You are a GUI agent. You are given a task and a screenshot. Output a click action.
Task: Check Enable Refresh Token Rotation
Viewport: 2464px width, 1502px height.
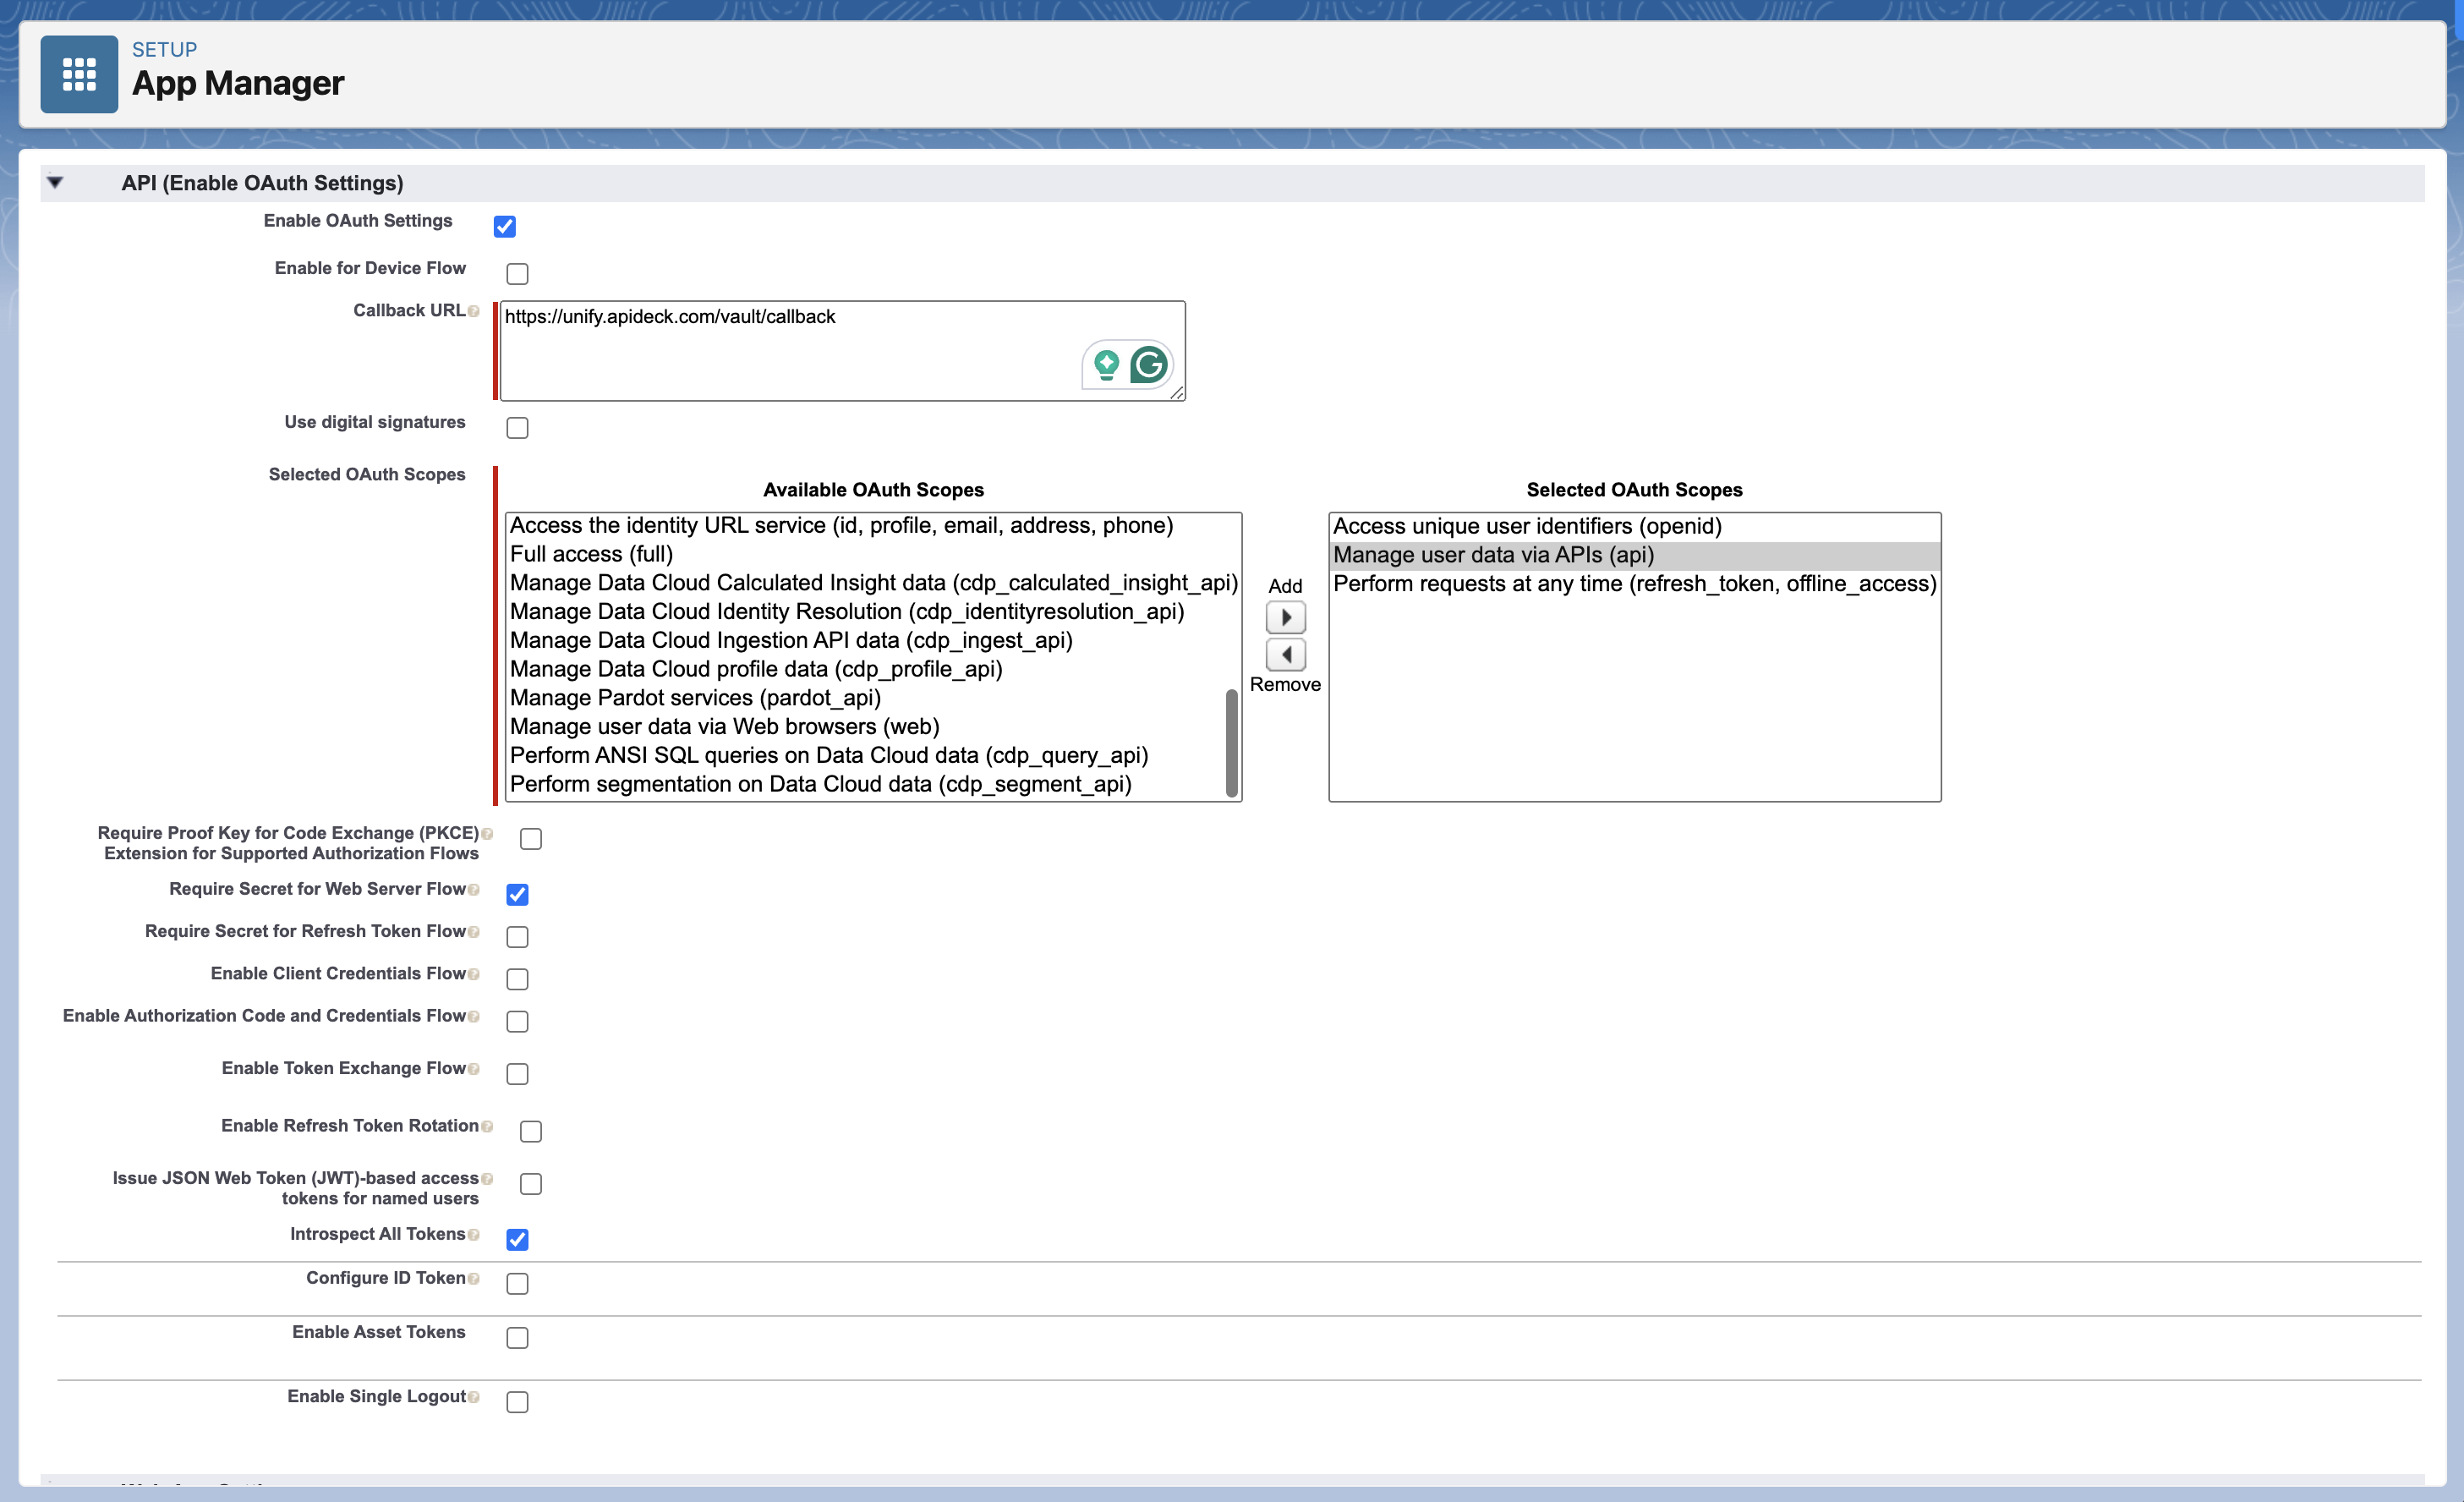(531, 1131)
